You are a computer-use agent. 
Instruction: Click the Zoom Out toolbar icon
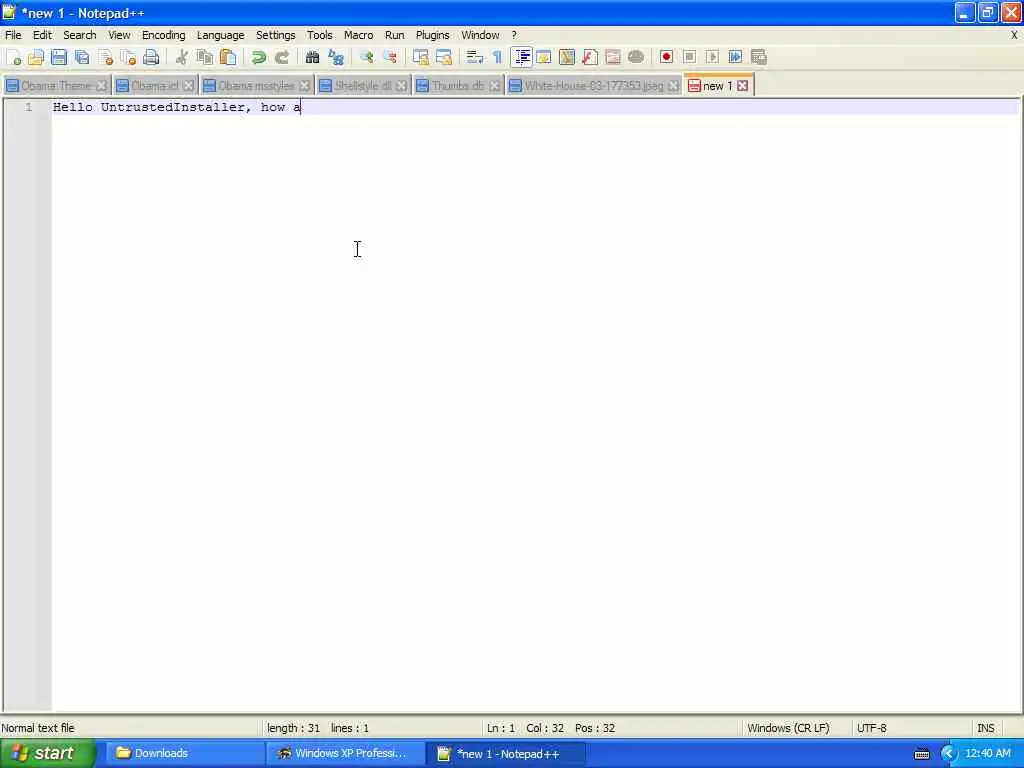(x=390, y=57)
